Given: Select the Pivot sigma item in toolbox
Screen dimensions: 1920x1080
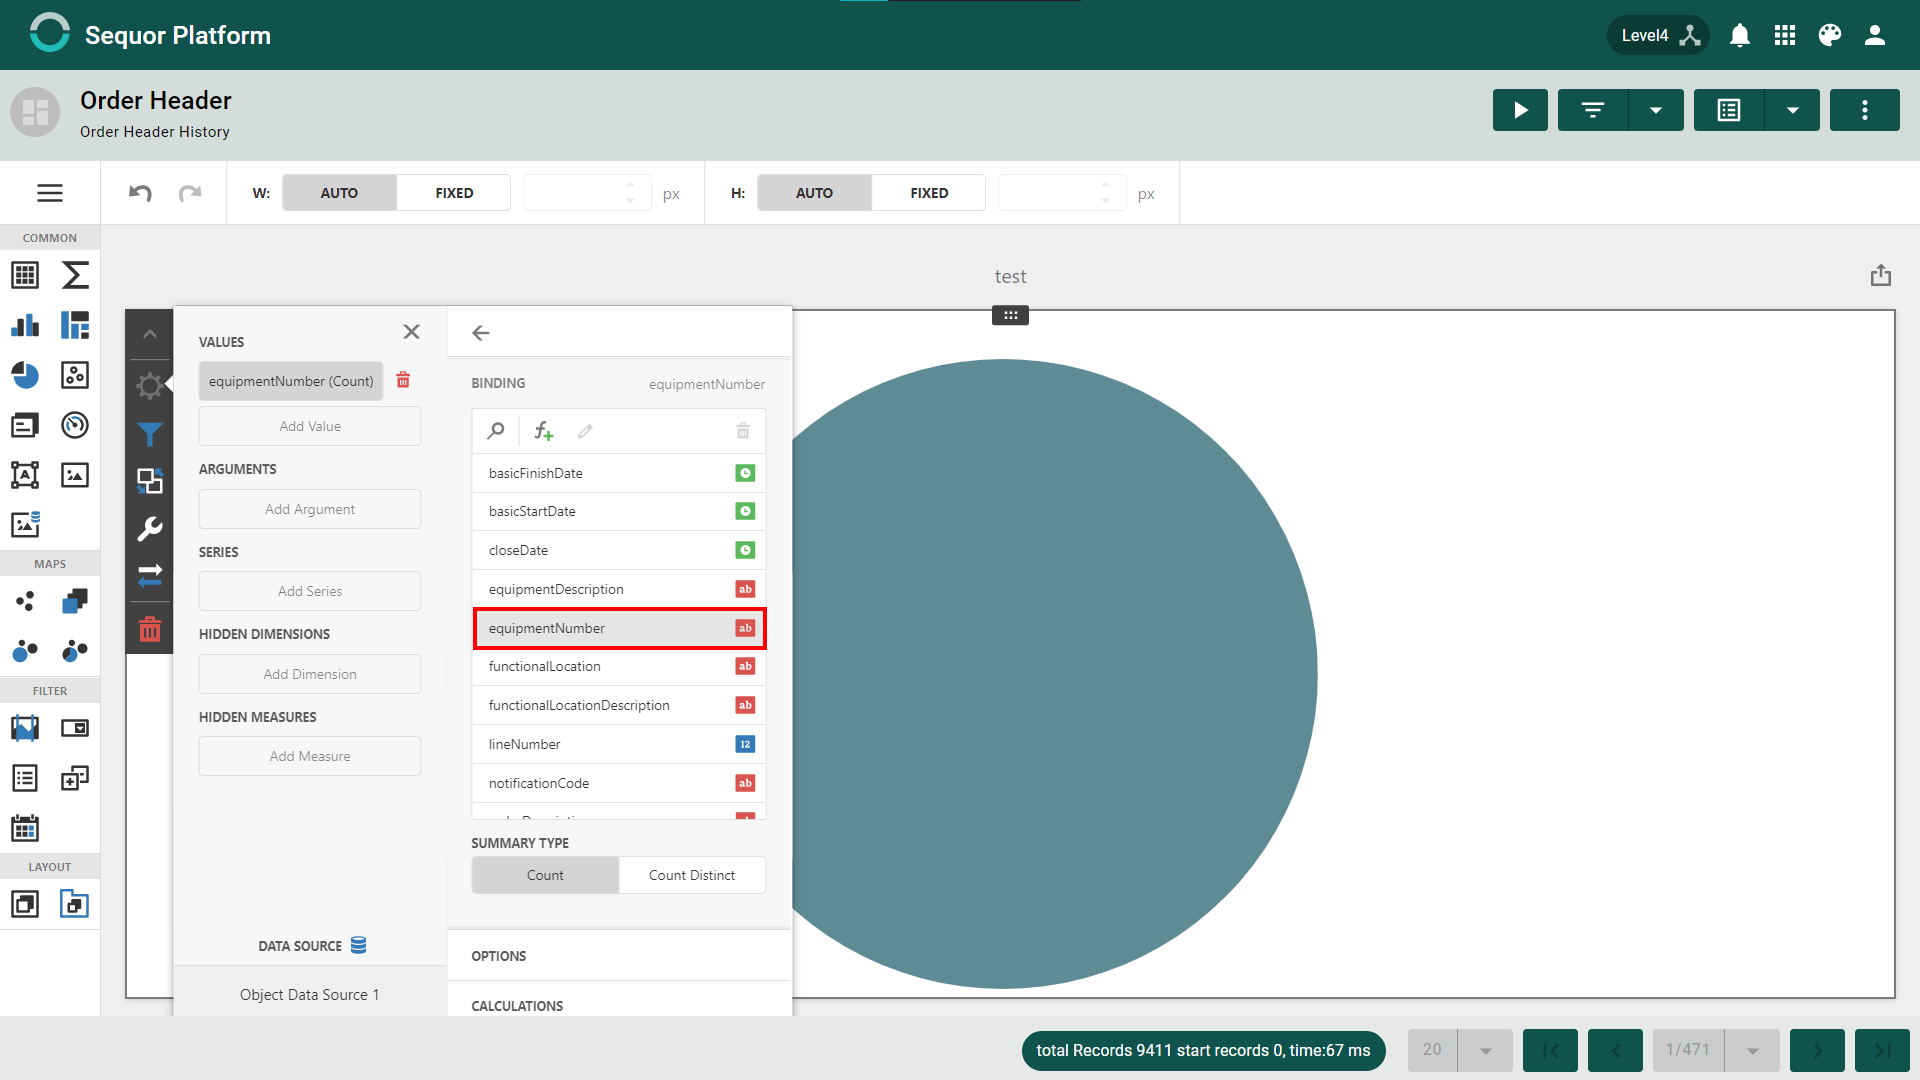Looking at the screenshot, I should point(75,275).
